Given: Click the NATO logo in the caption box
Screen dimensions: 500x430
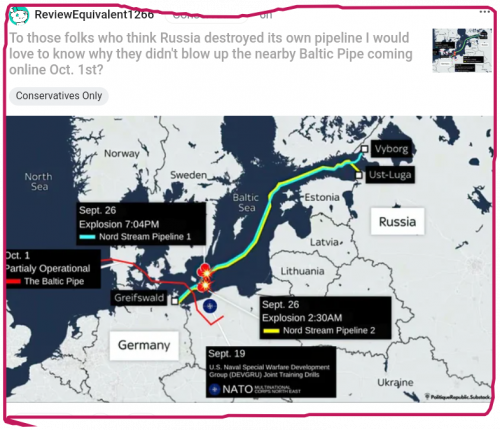Looking at the screenshot, I should (x=255, y=389).
